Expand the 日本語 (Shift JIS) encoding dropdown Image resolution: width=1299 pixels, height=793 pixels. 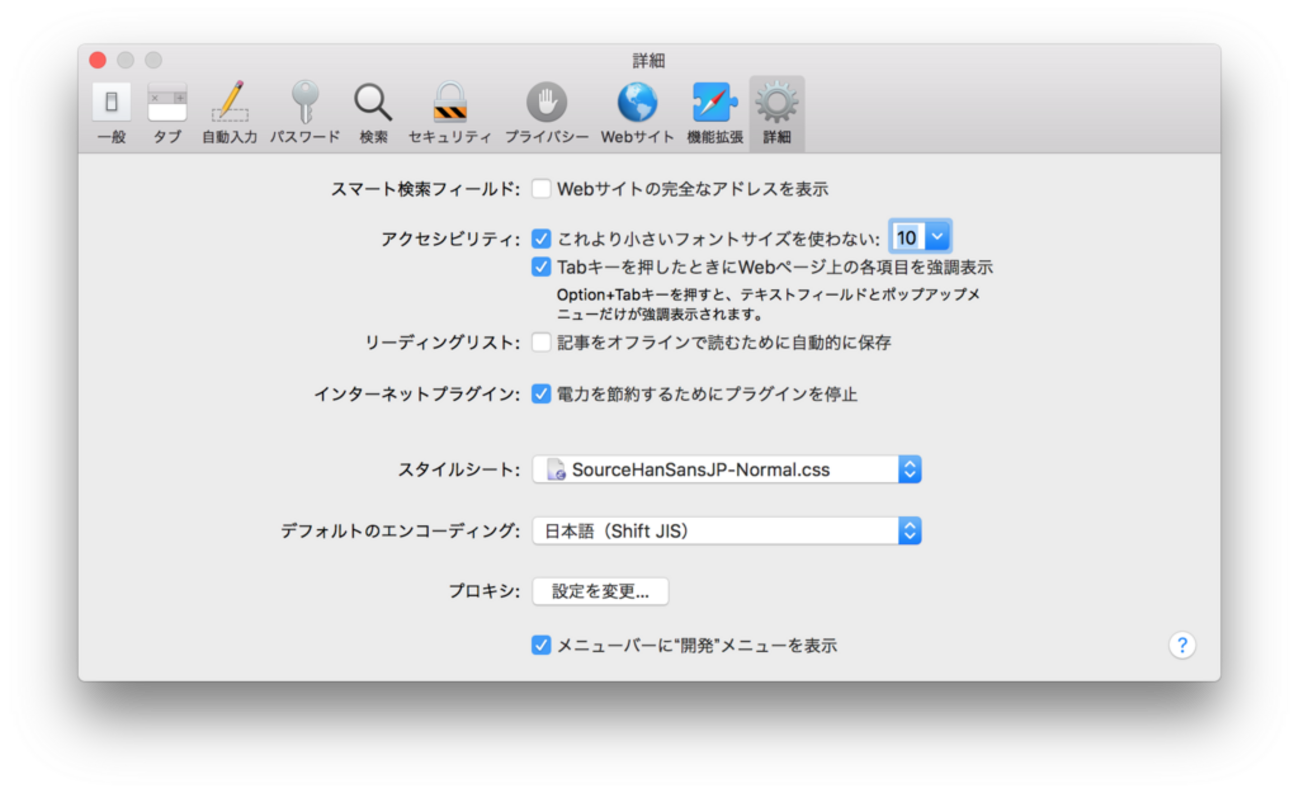pos(726,531)
